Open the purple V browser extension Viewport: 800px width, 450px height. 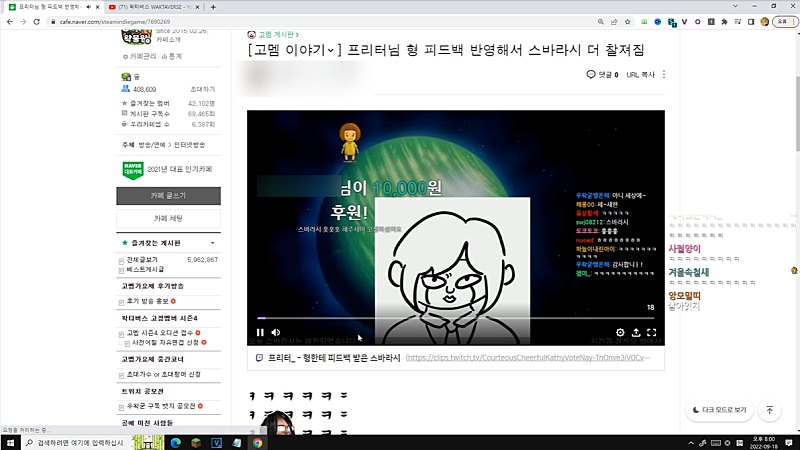(684, 22)
